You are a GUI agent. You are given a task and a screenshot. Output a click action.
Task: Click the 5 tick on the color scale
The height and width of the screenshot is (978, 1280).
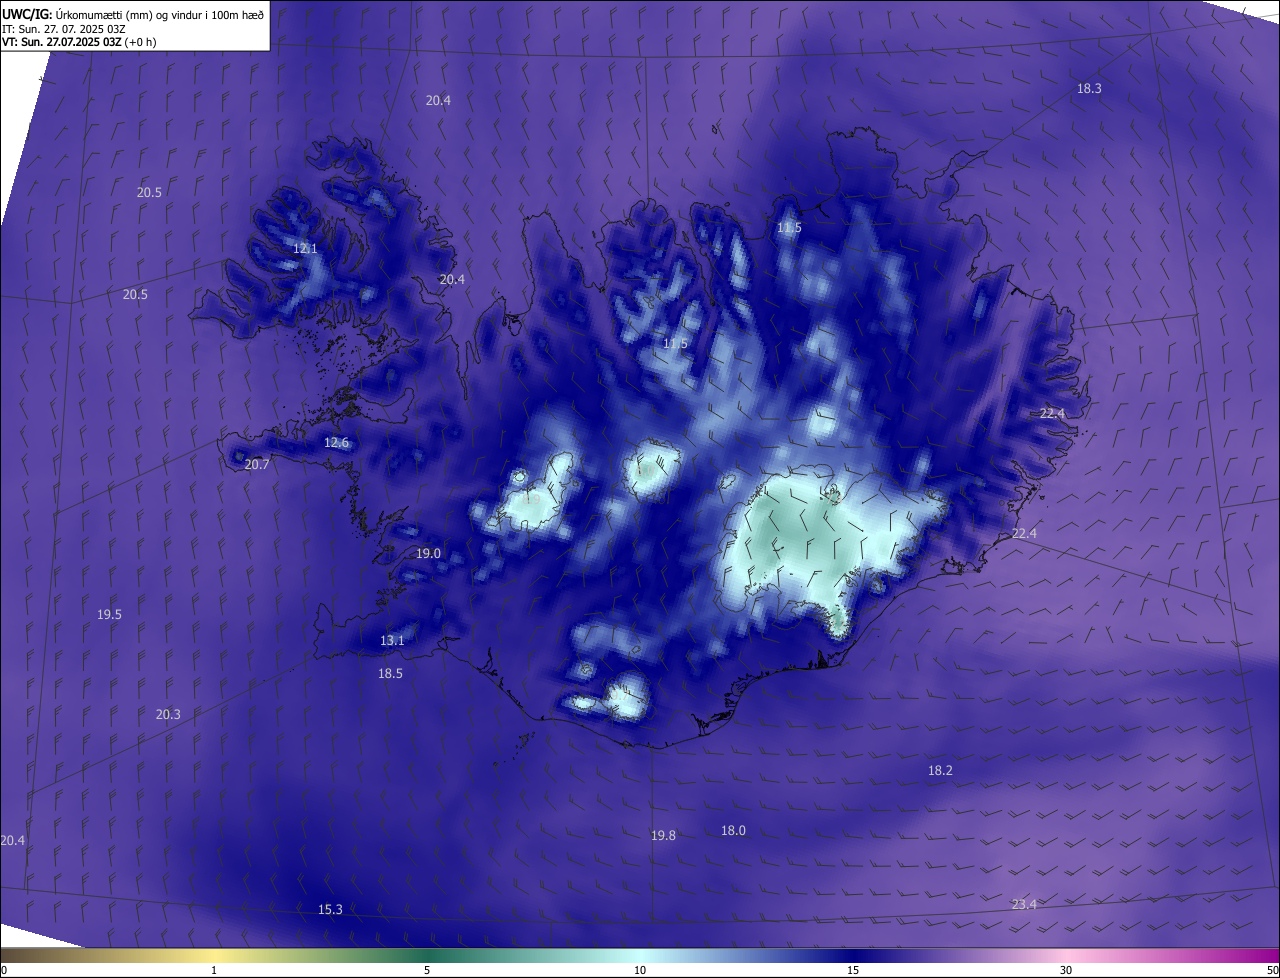point(427,970)
